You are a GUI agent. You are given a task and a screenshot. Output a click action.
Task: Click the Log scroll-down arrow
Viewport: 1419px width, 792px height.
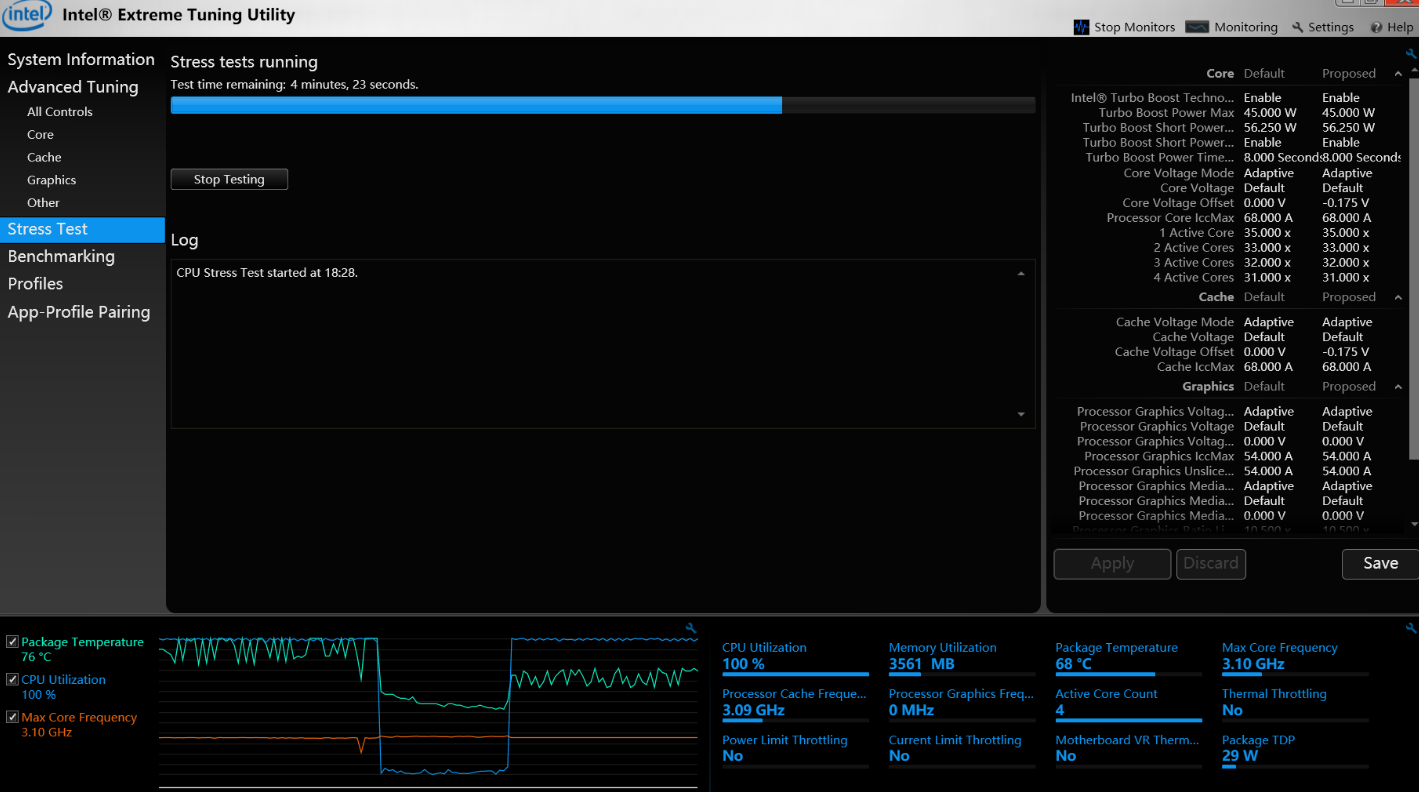(1021, 414)
